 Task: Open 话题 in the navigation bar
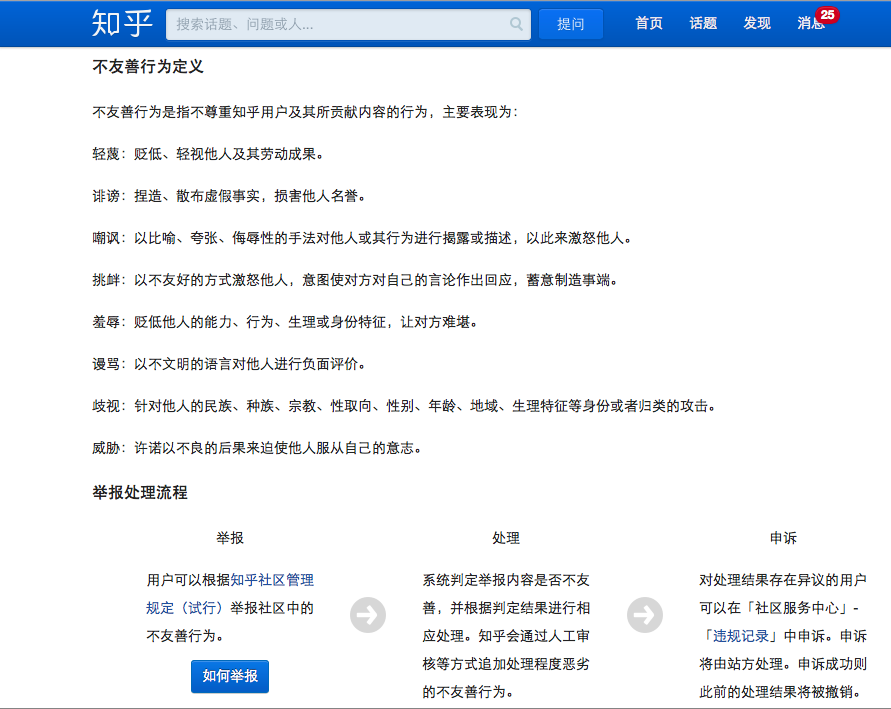(703, 23)
